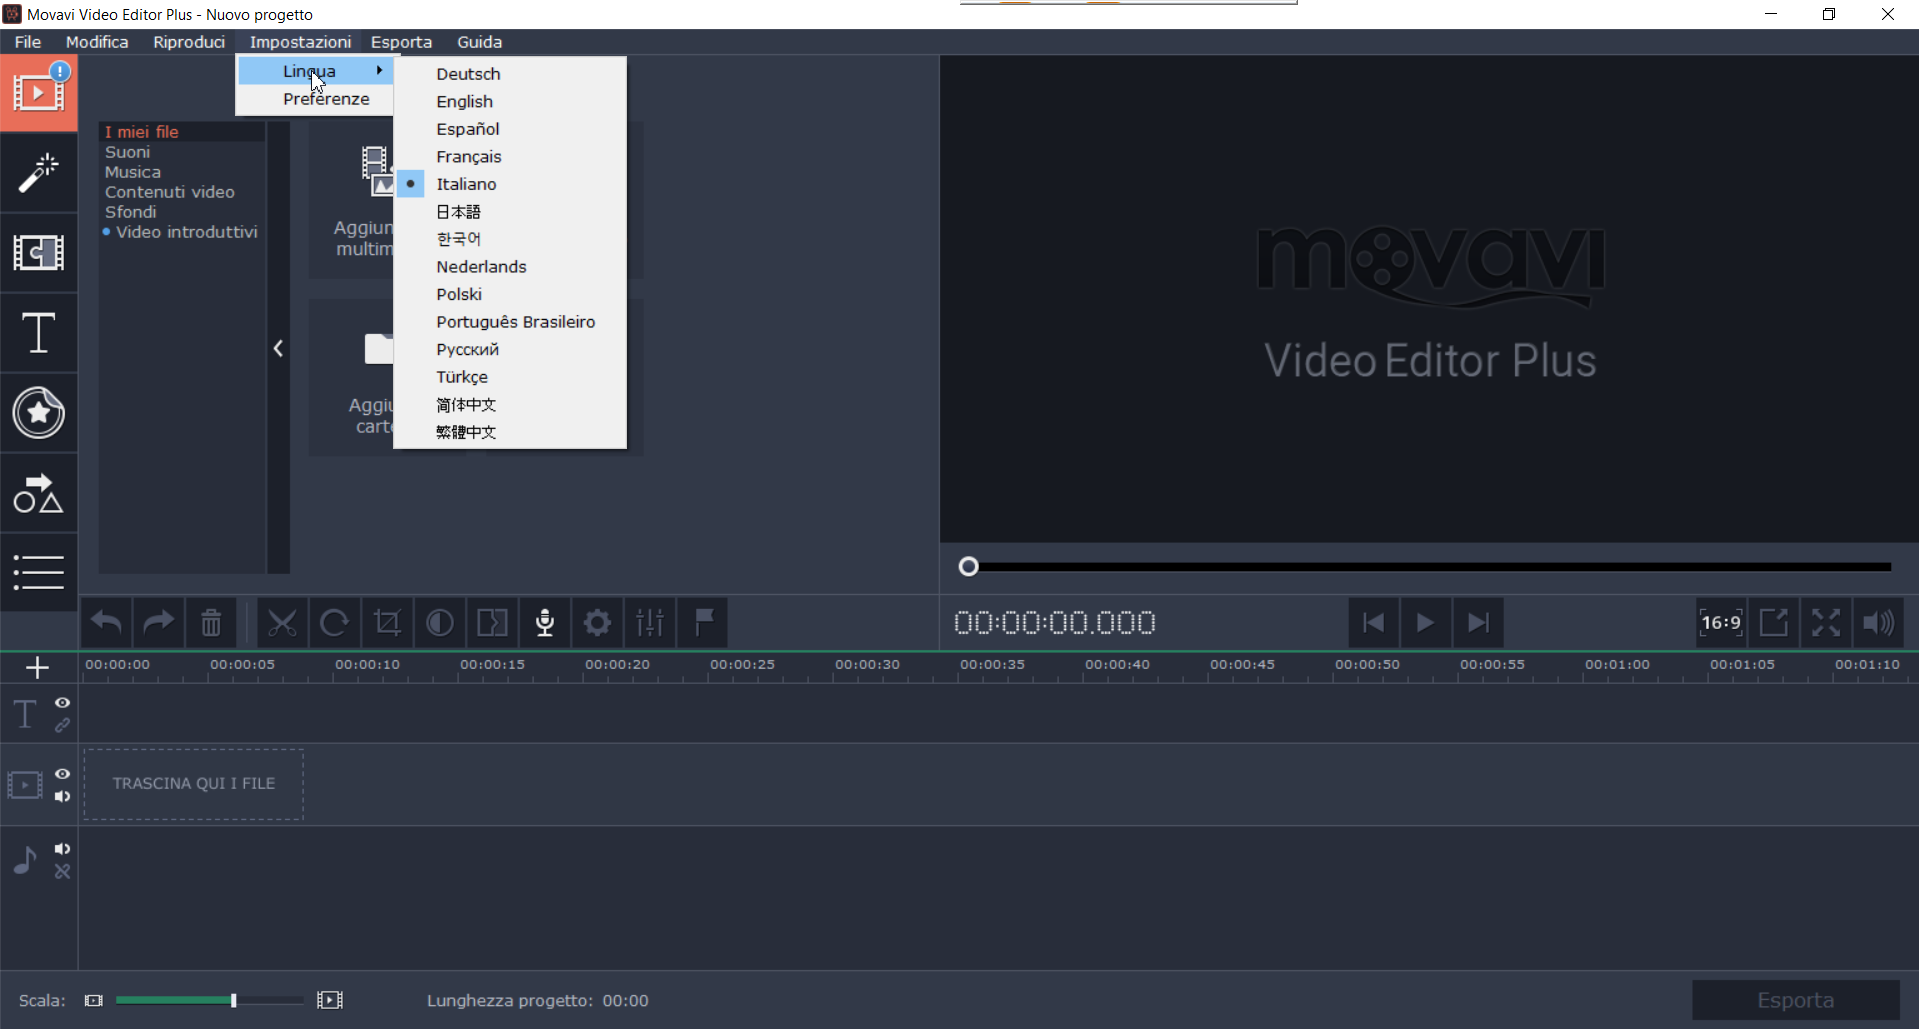Open the Transition wizard icon
Image resolution: width=1919 pixels, height=1029 pixels.
click(x=492, y=623)
